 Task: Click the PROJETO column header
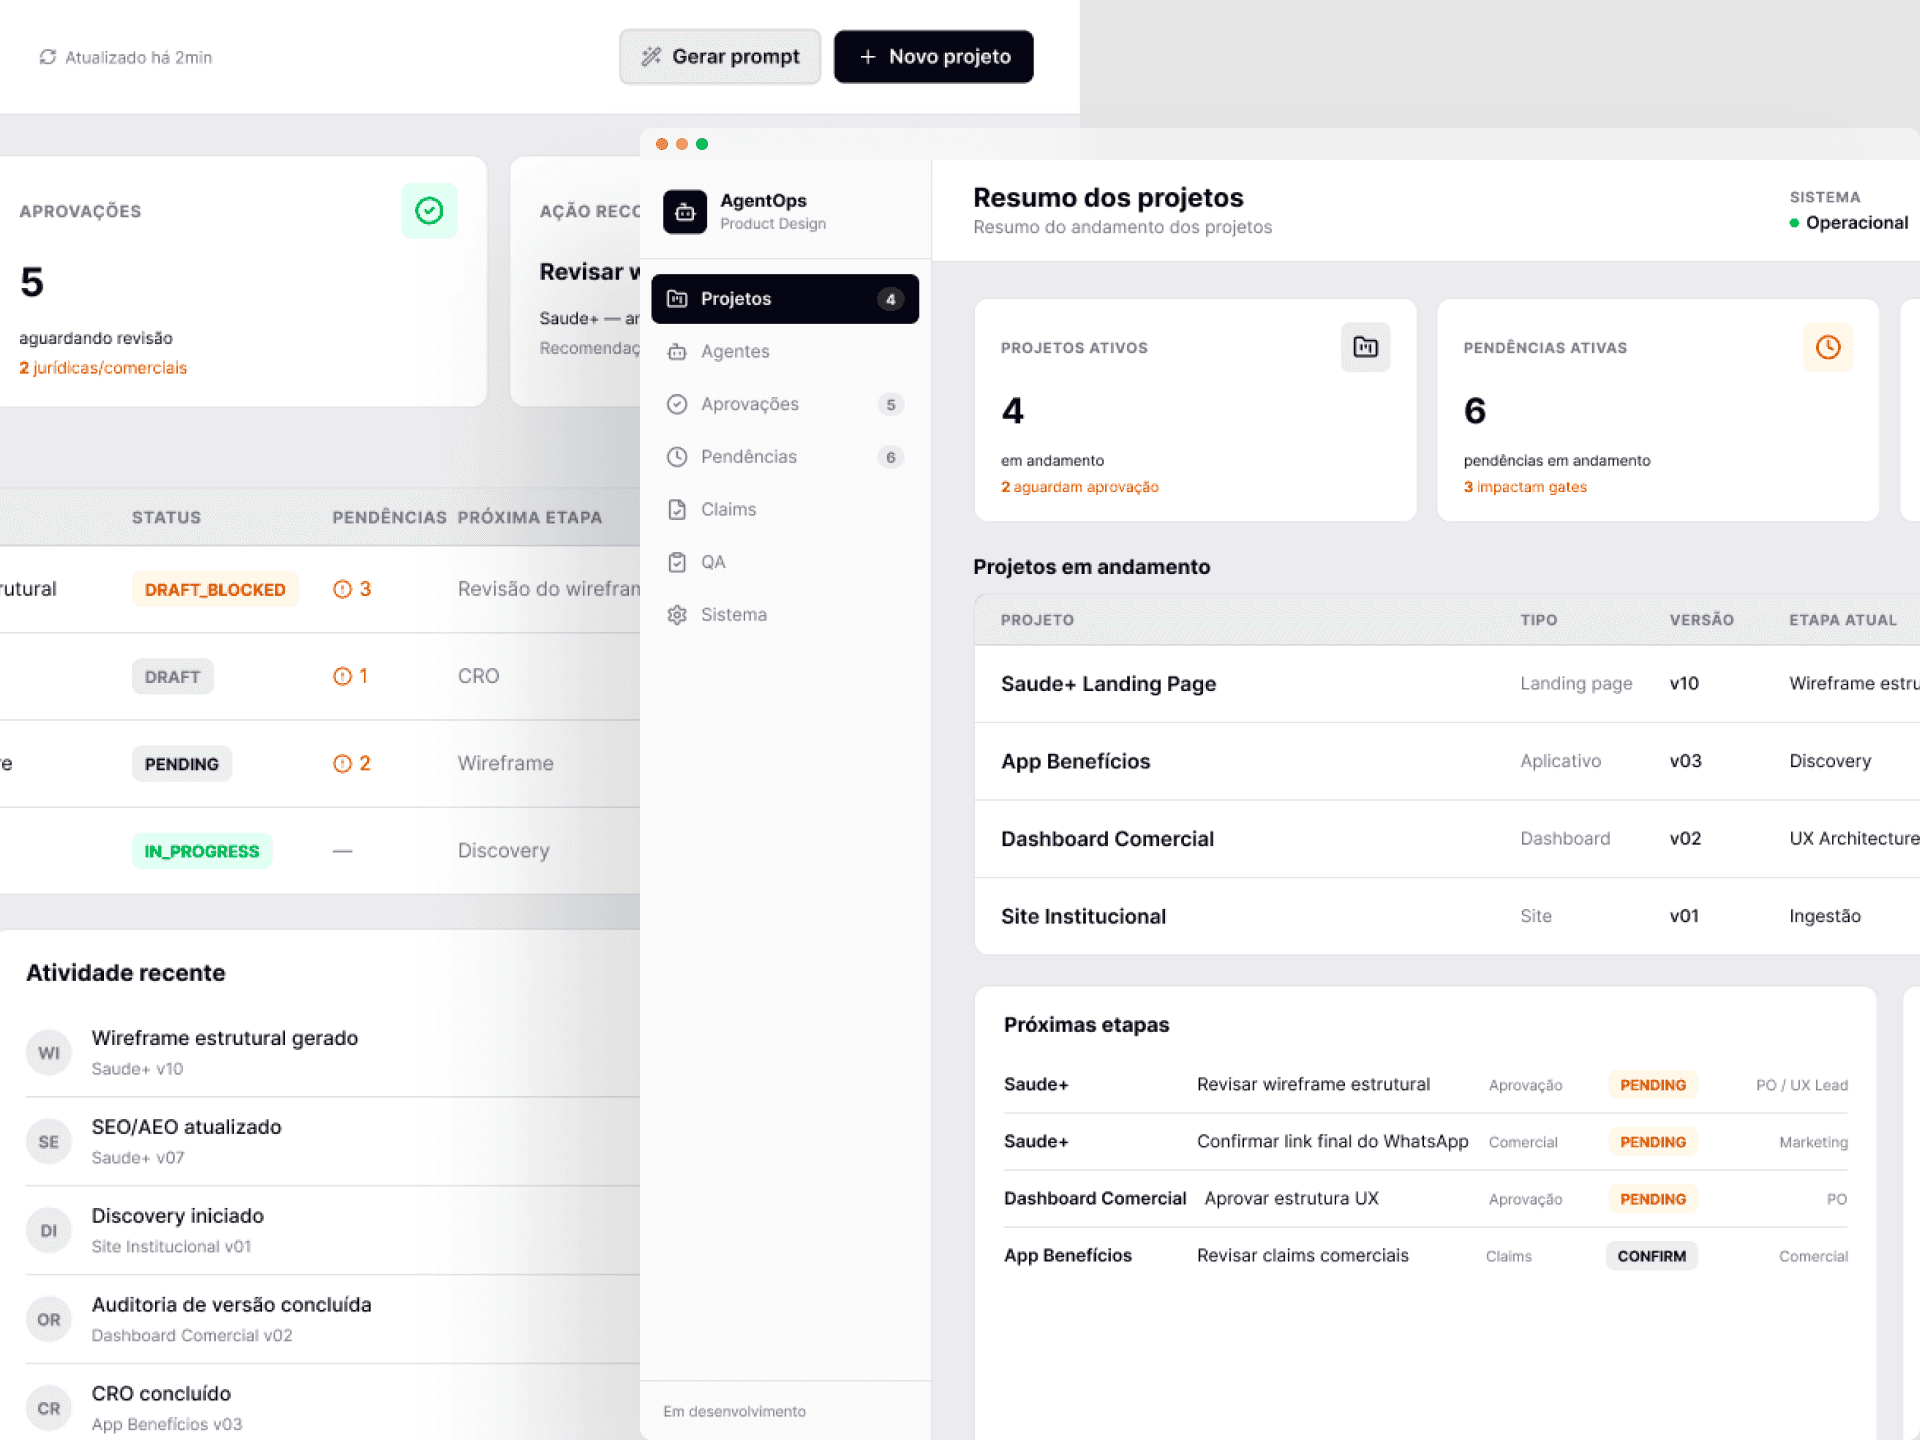(x=1037, y=620)
